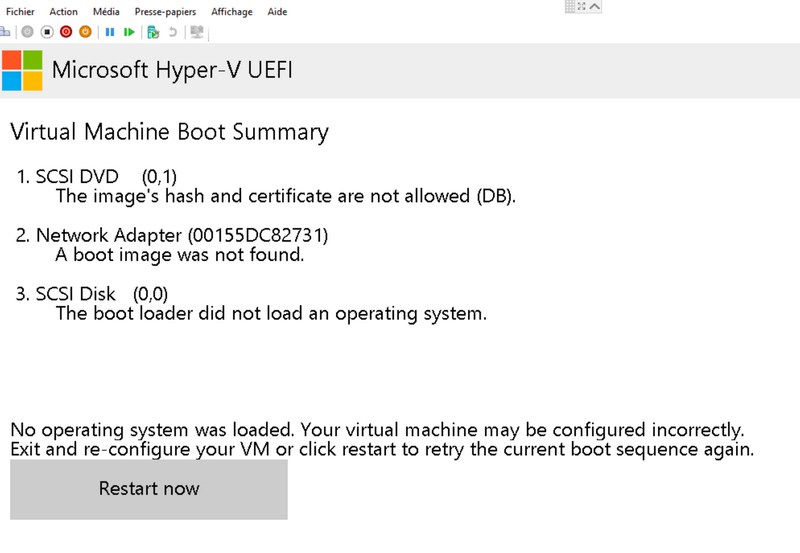Open the Aide menu

coord(277,12)
